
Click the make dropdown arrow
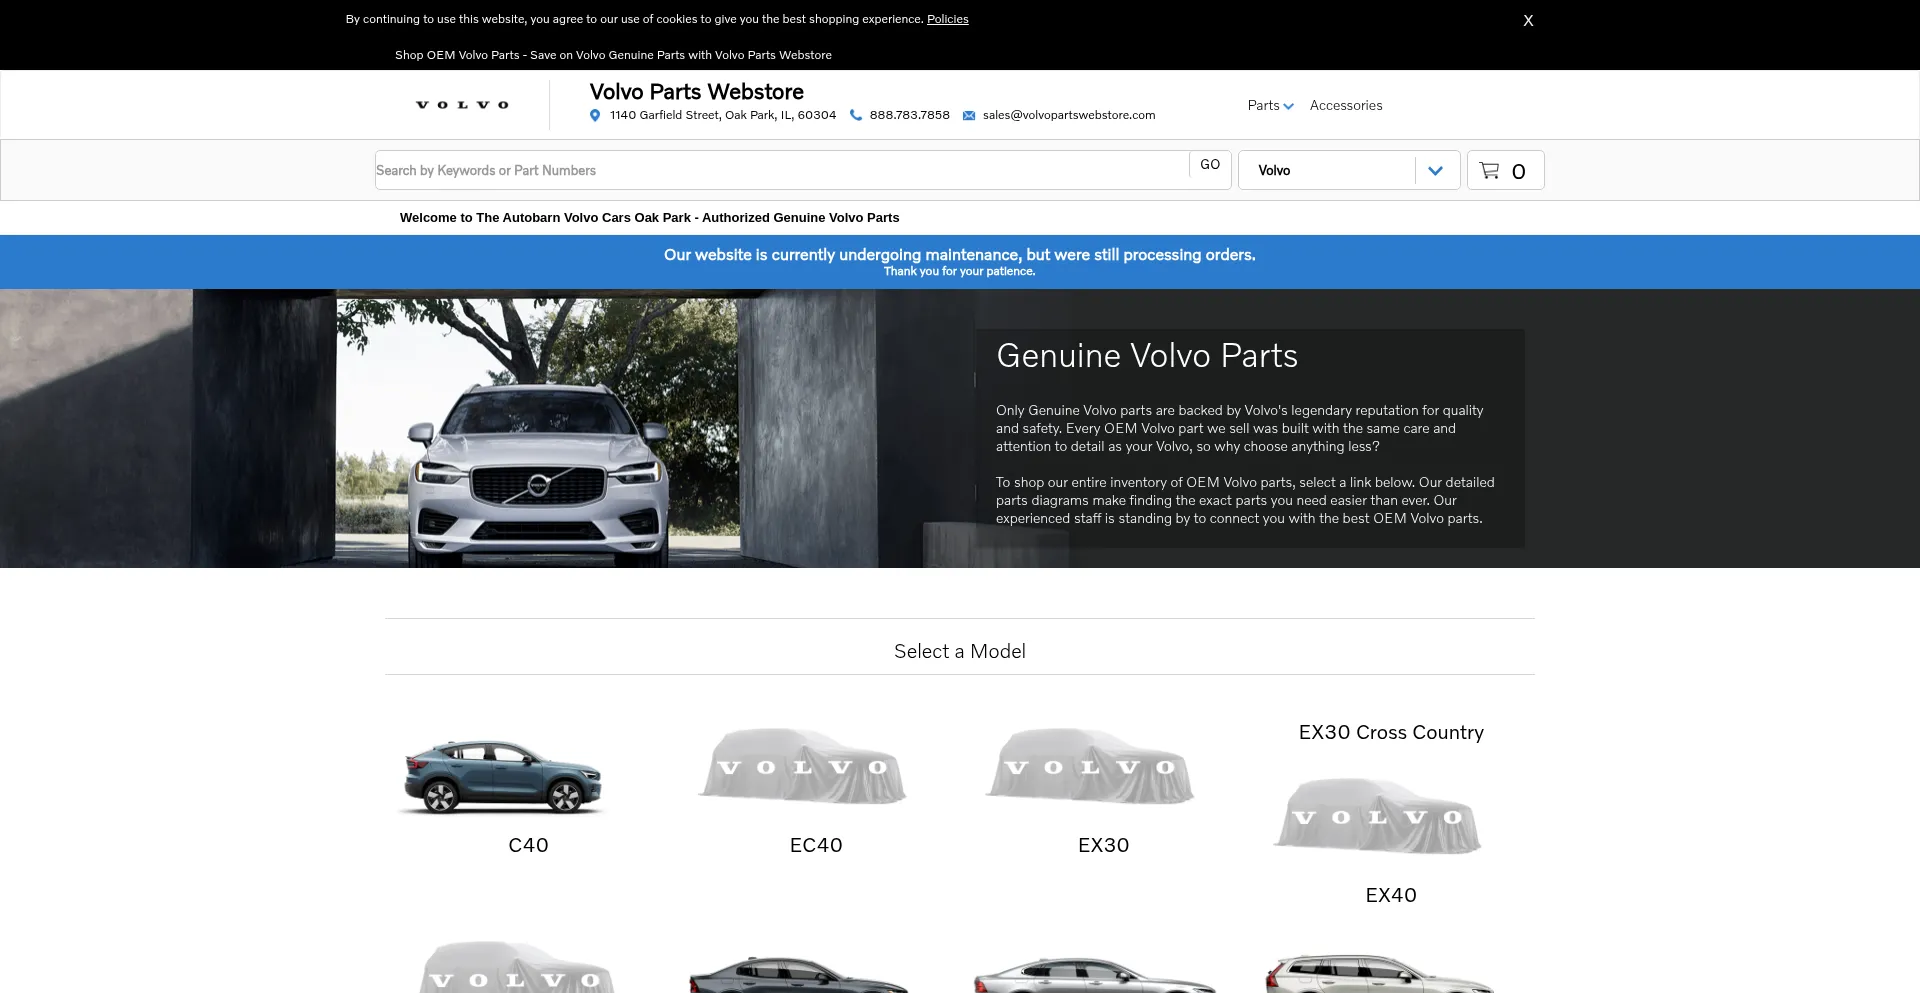point(1436,171)
